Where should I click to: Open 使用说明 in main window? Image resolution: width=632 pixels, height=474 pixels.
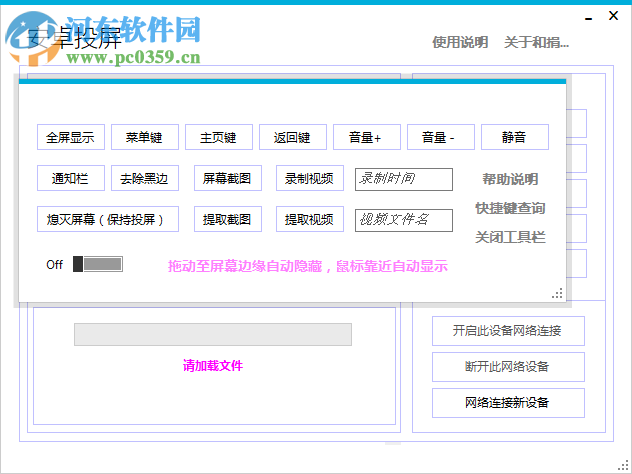click(460, 42)
